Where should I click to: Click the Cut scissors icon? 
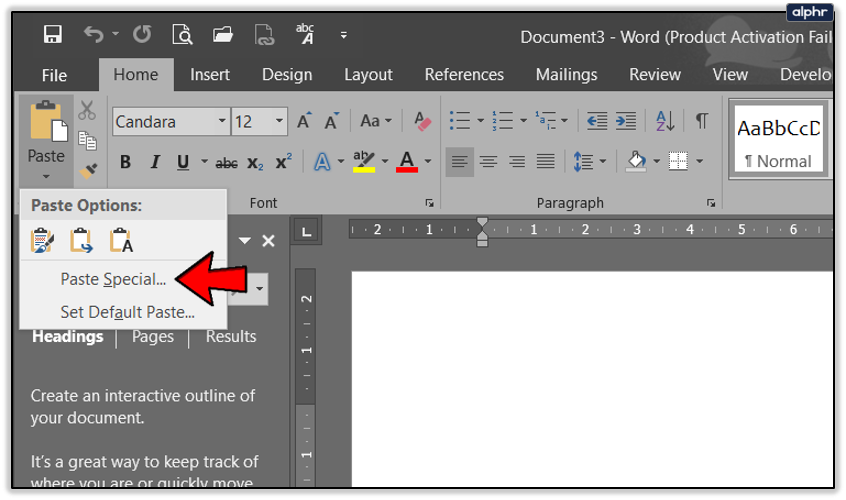point(87,110)
